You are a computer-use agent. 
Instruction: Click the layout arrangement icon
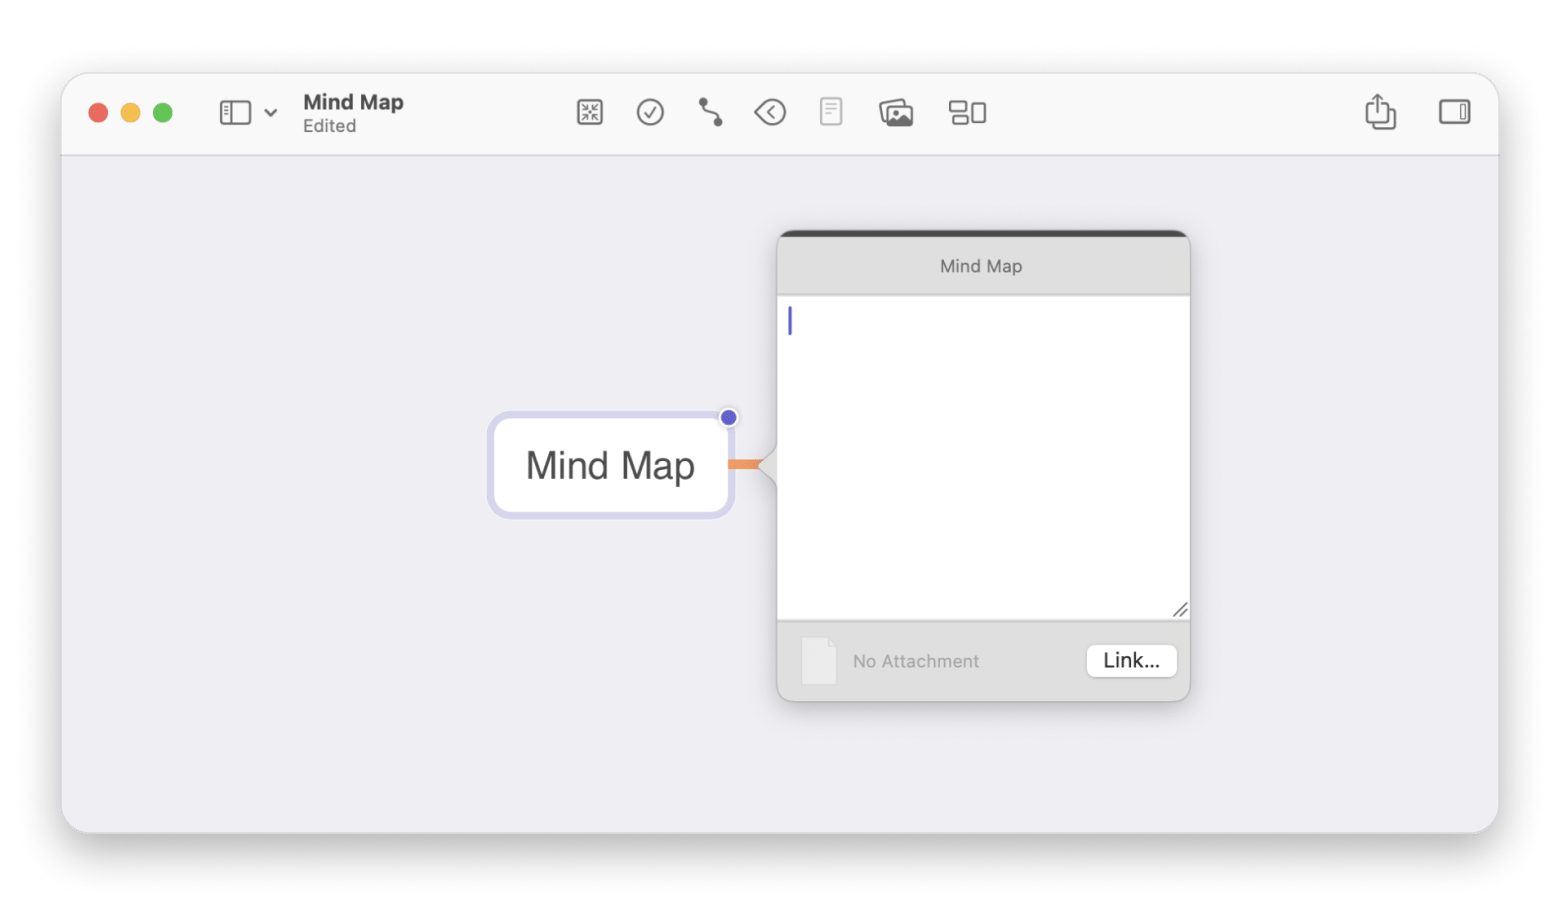click(967, 113)
